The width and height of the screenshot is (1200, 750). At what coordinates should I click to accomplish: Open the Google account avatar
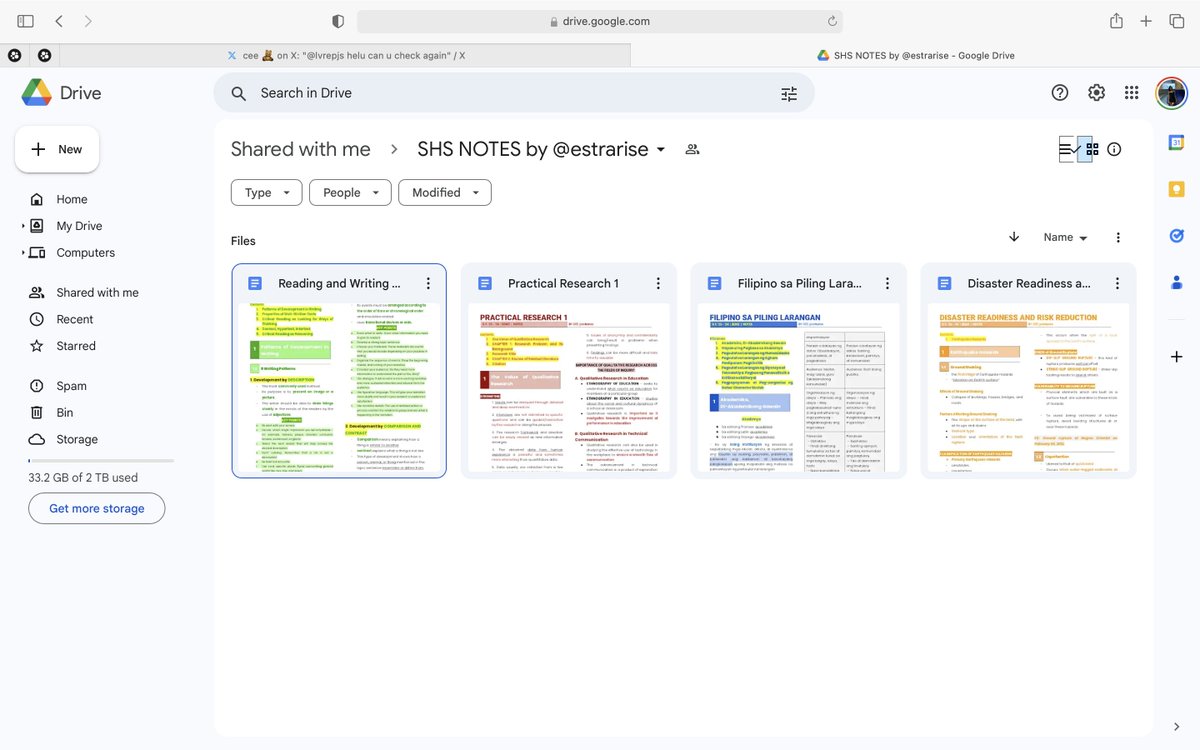click(1171, 93)
